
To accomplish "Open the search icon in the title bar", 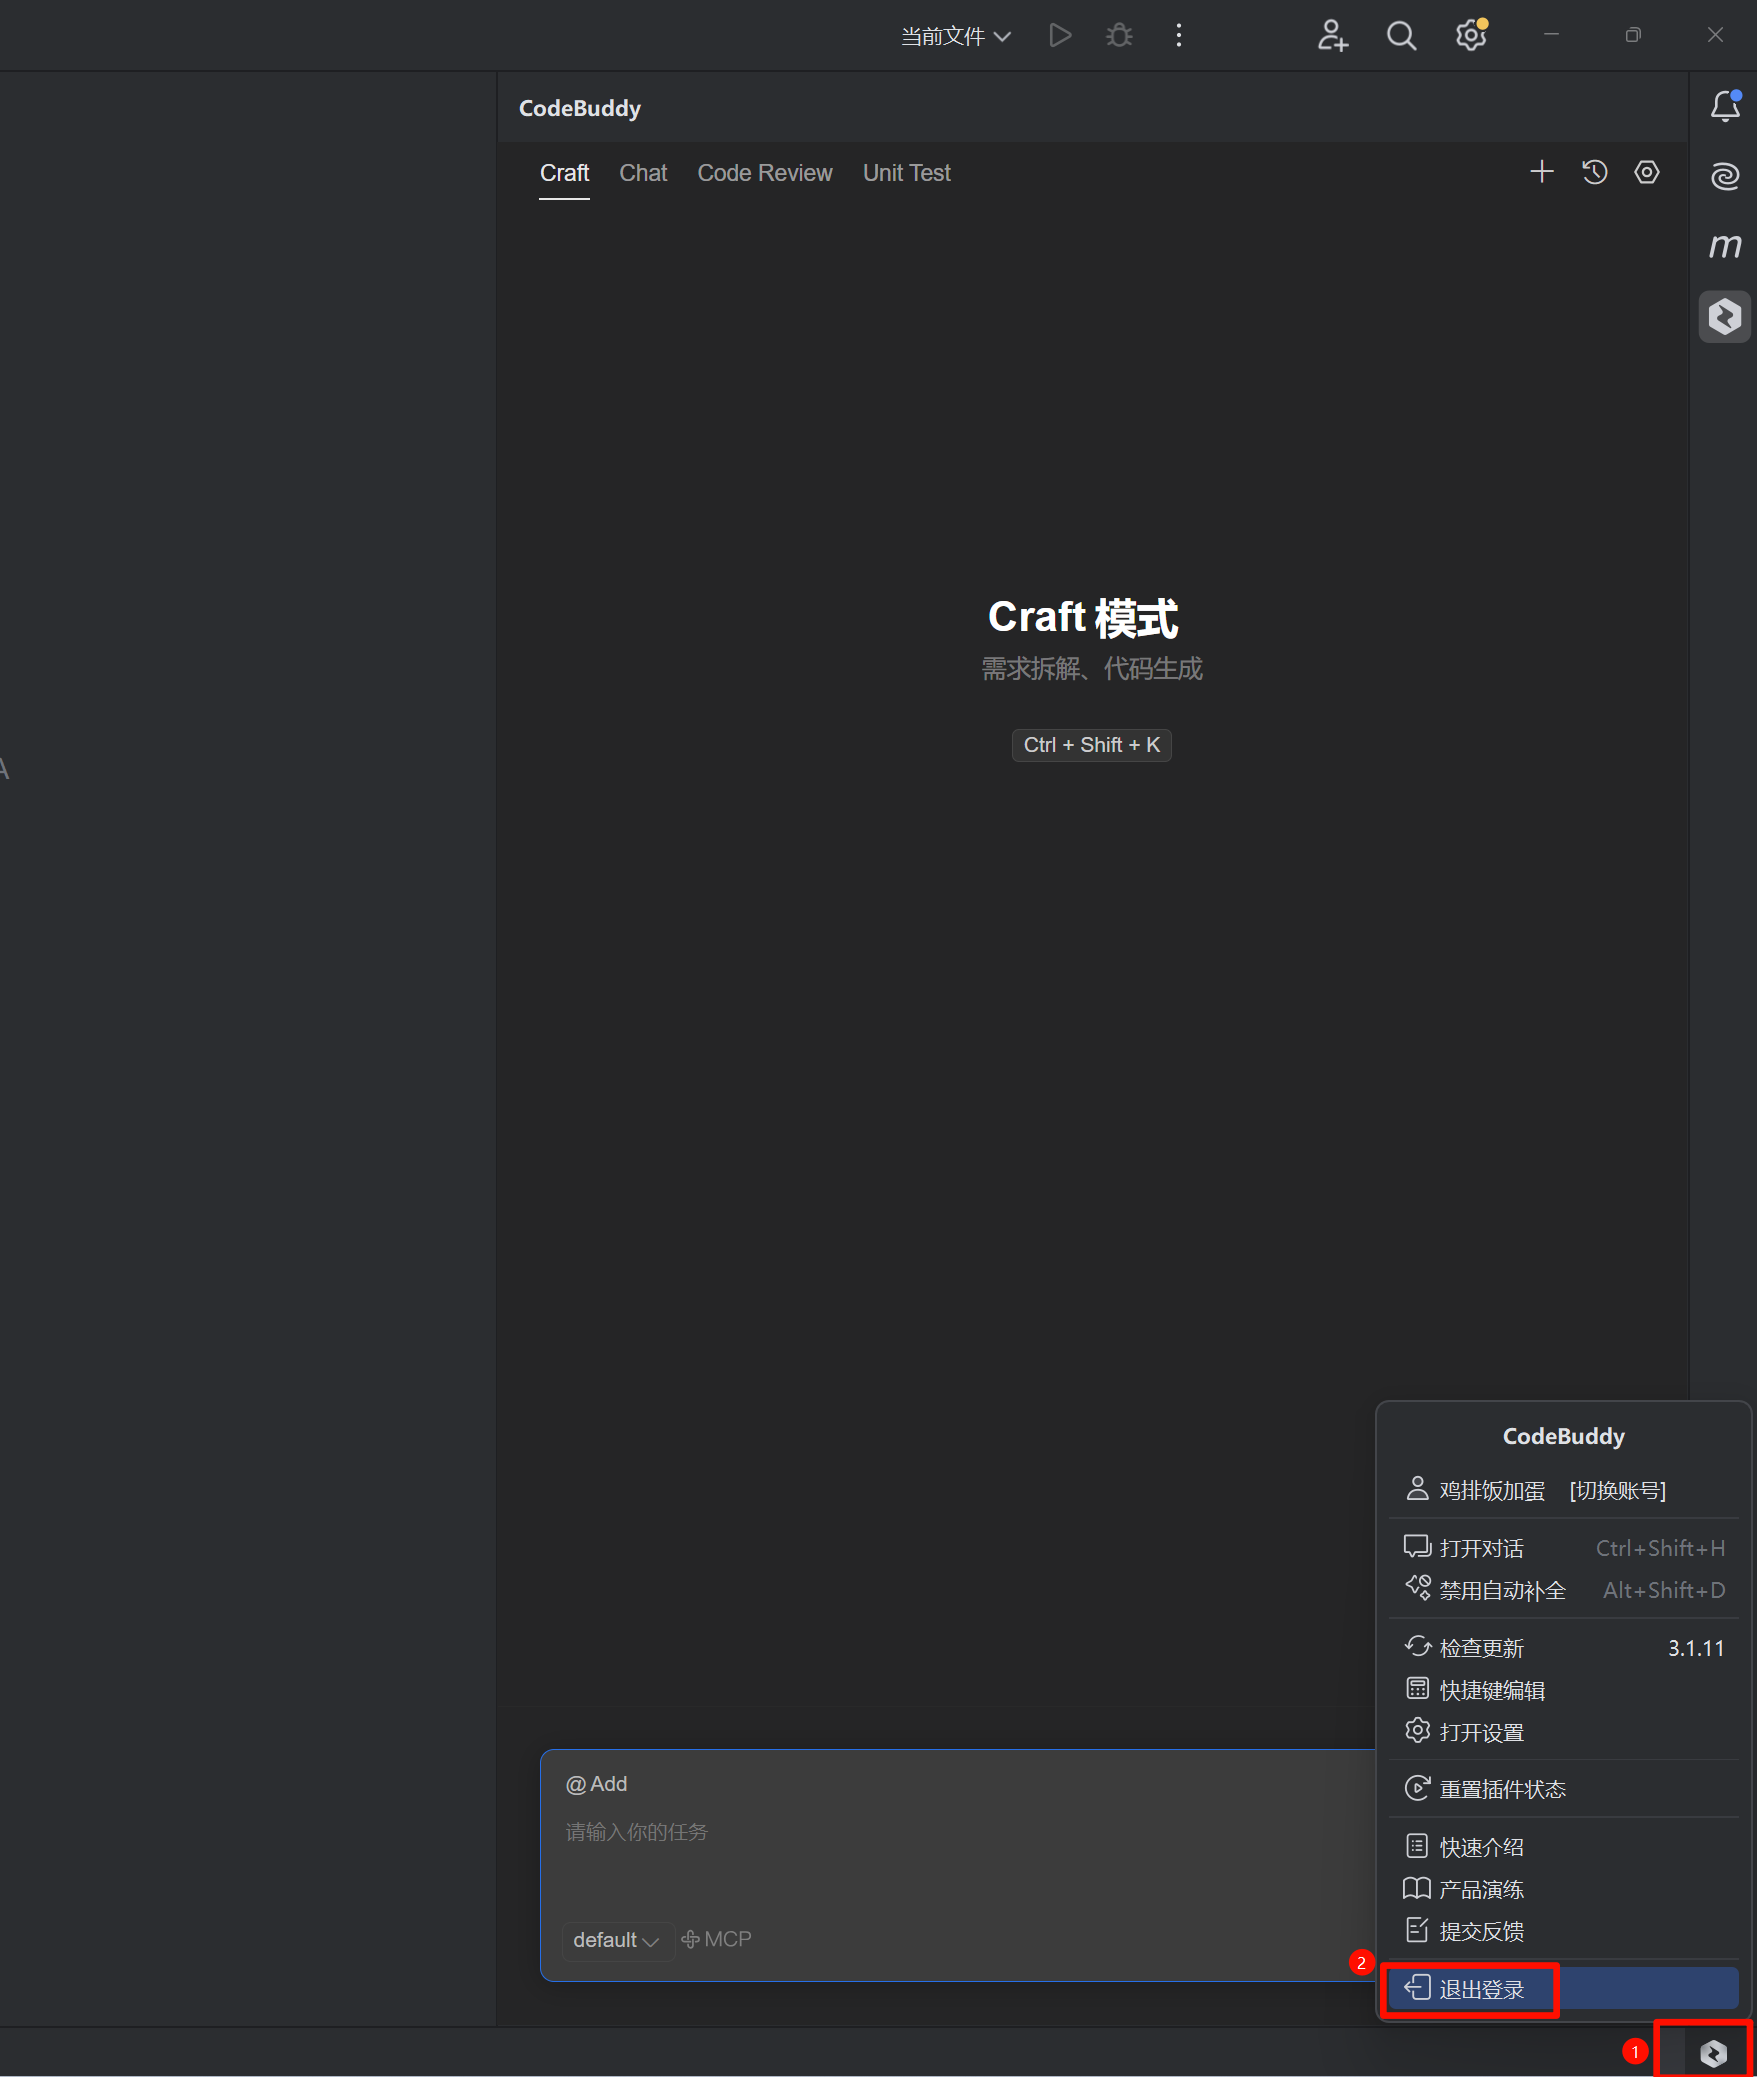I will 1402,34.
